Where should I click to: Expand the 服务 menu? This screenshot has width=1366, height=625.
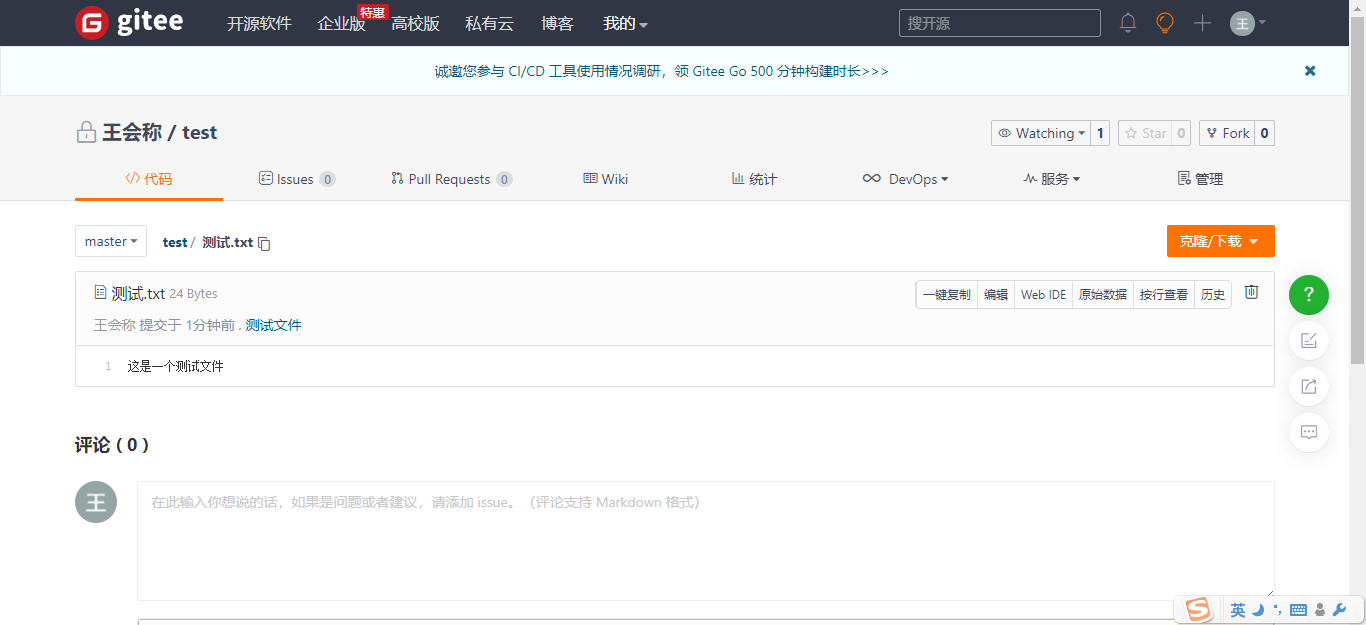click(x=1051, y=179)
